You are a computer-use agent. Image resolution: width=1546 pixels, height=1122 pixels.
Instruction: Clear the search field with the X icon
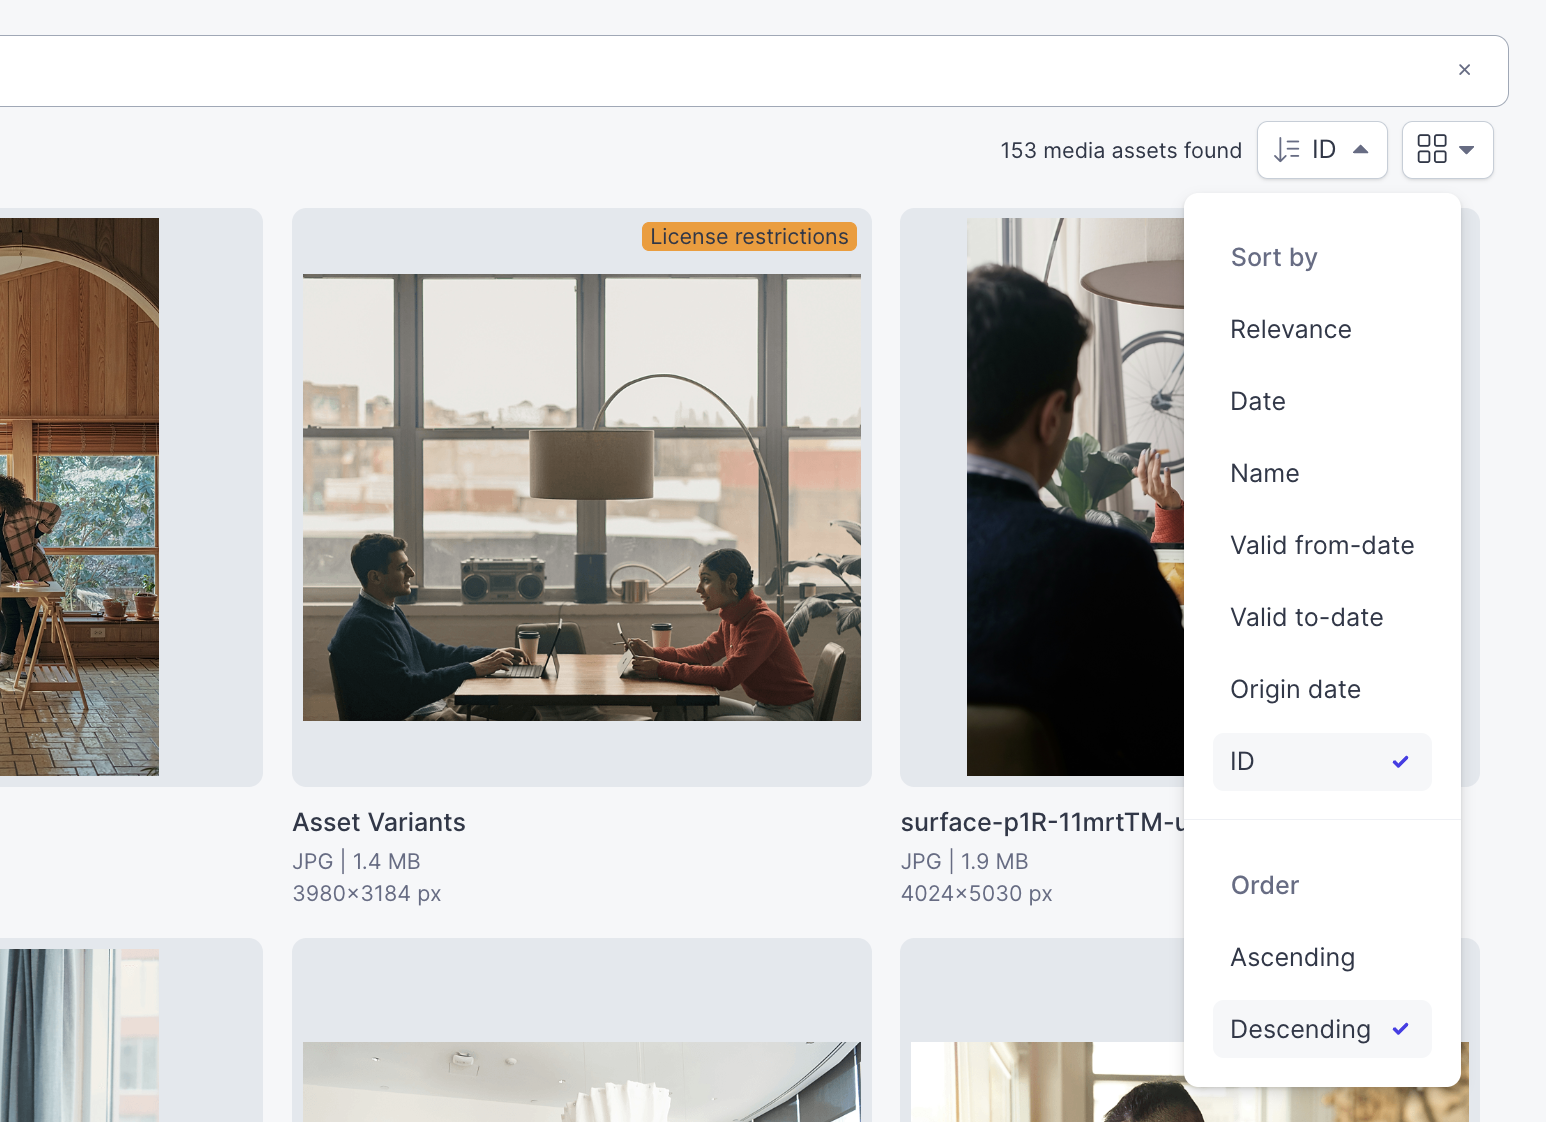click(1464, 70)
